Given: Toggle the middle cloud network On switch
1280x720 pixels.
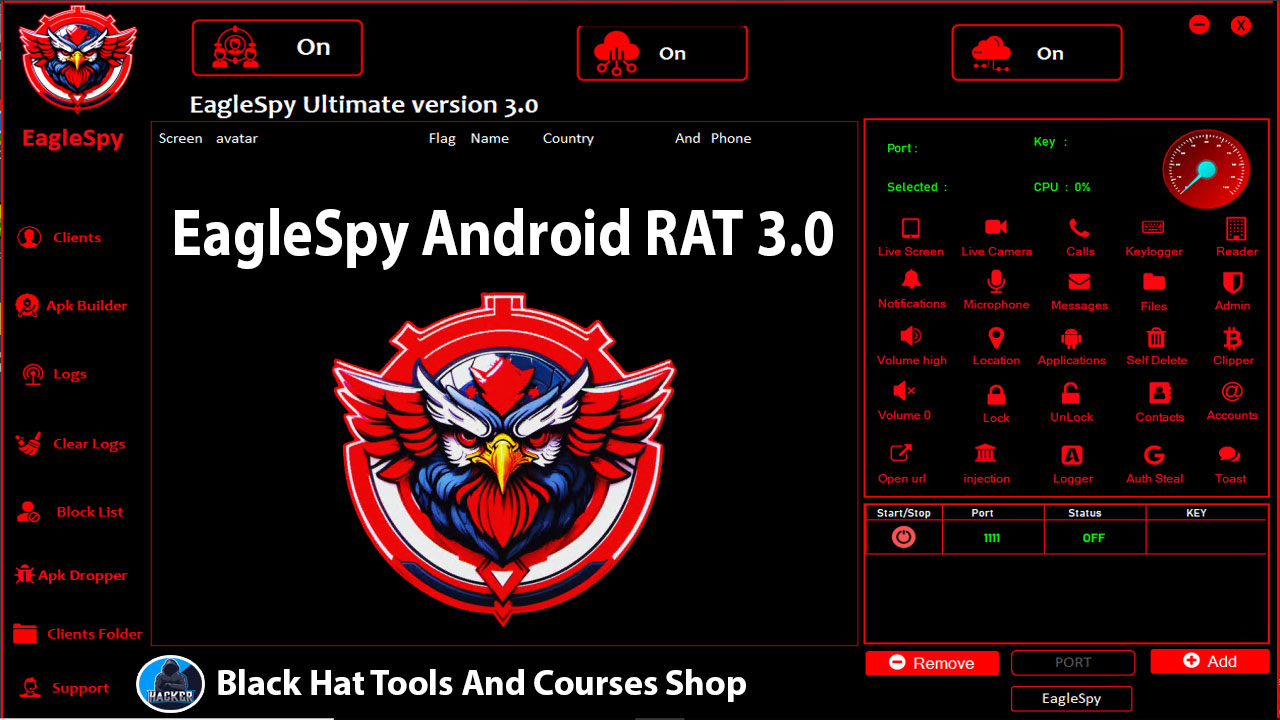Looking at the screenshot, I should click(662, 54).
